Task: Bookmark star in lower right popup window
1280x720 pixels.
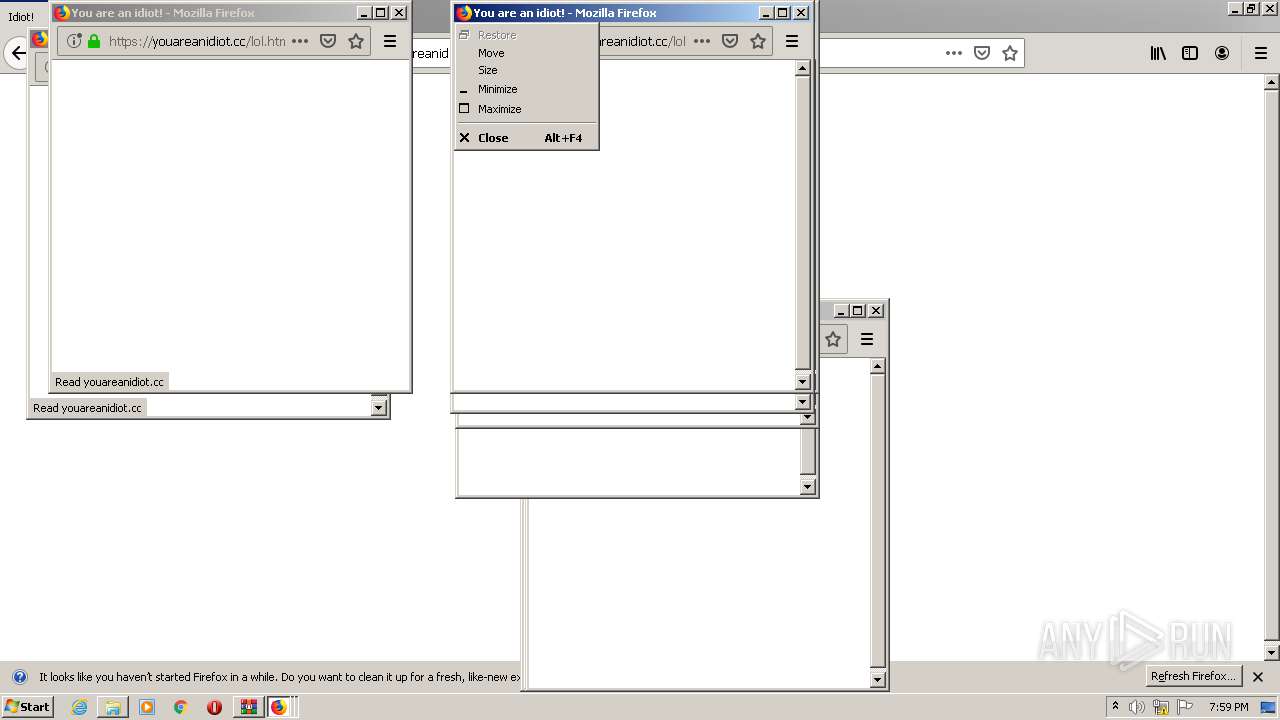Action: [833, 339]
